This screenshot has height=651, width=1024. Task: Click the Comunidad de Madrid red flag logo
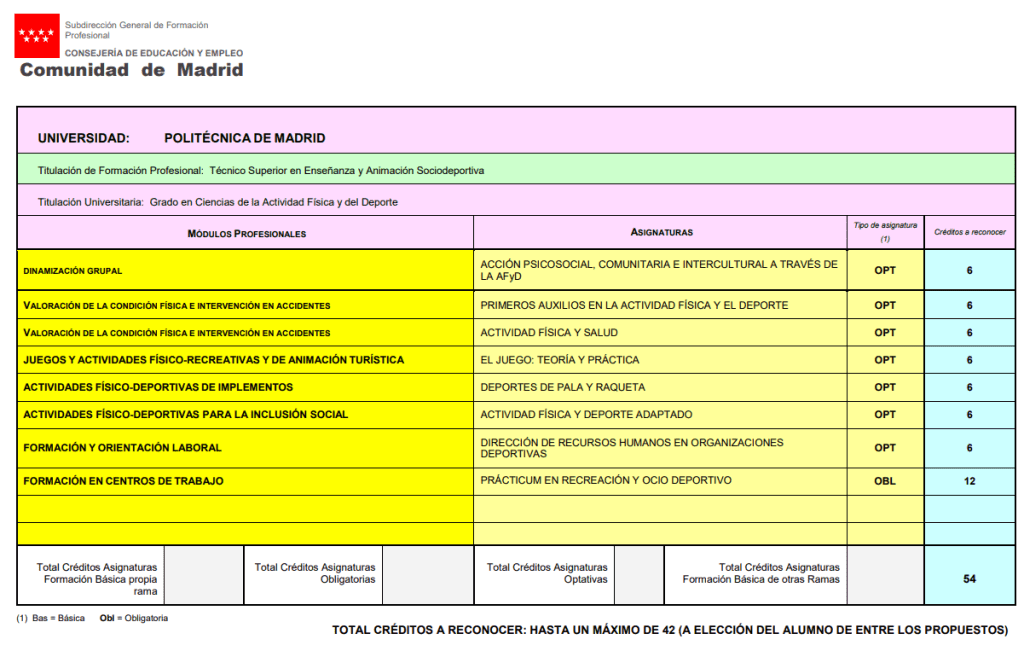(37, 35)
